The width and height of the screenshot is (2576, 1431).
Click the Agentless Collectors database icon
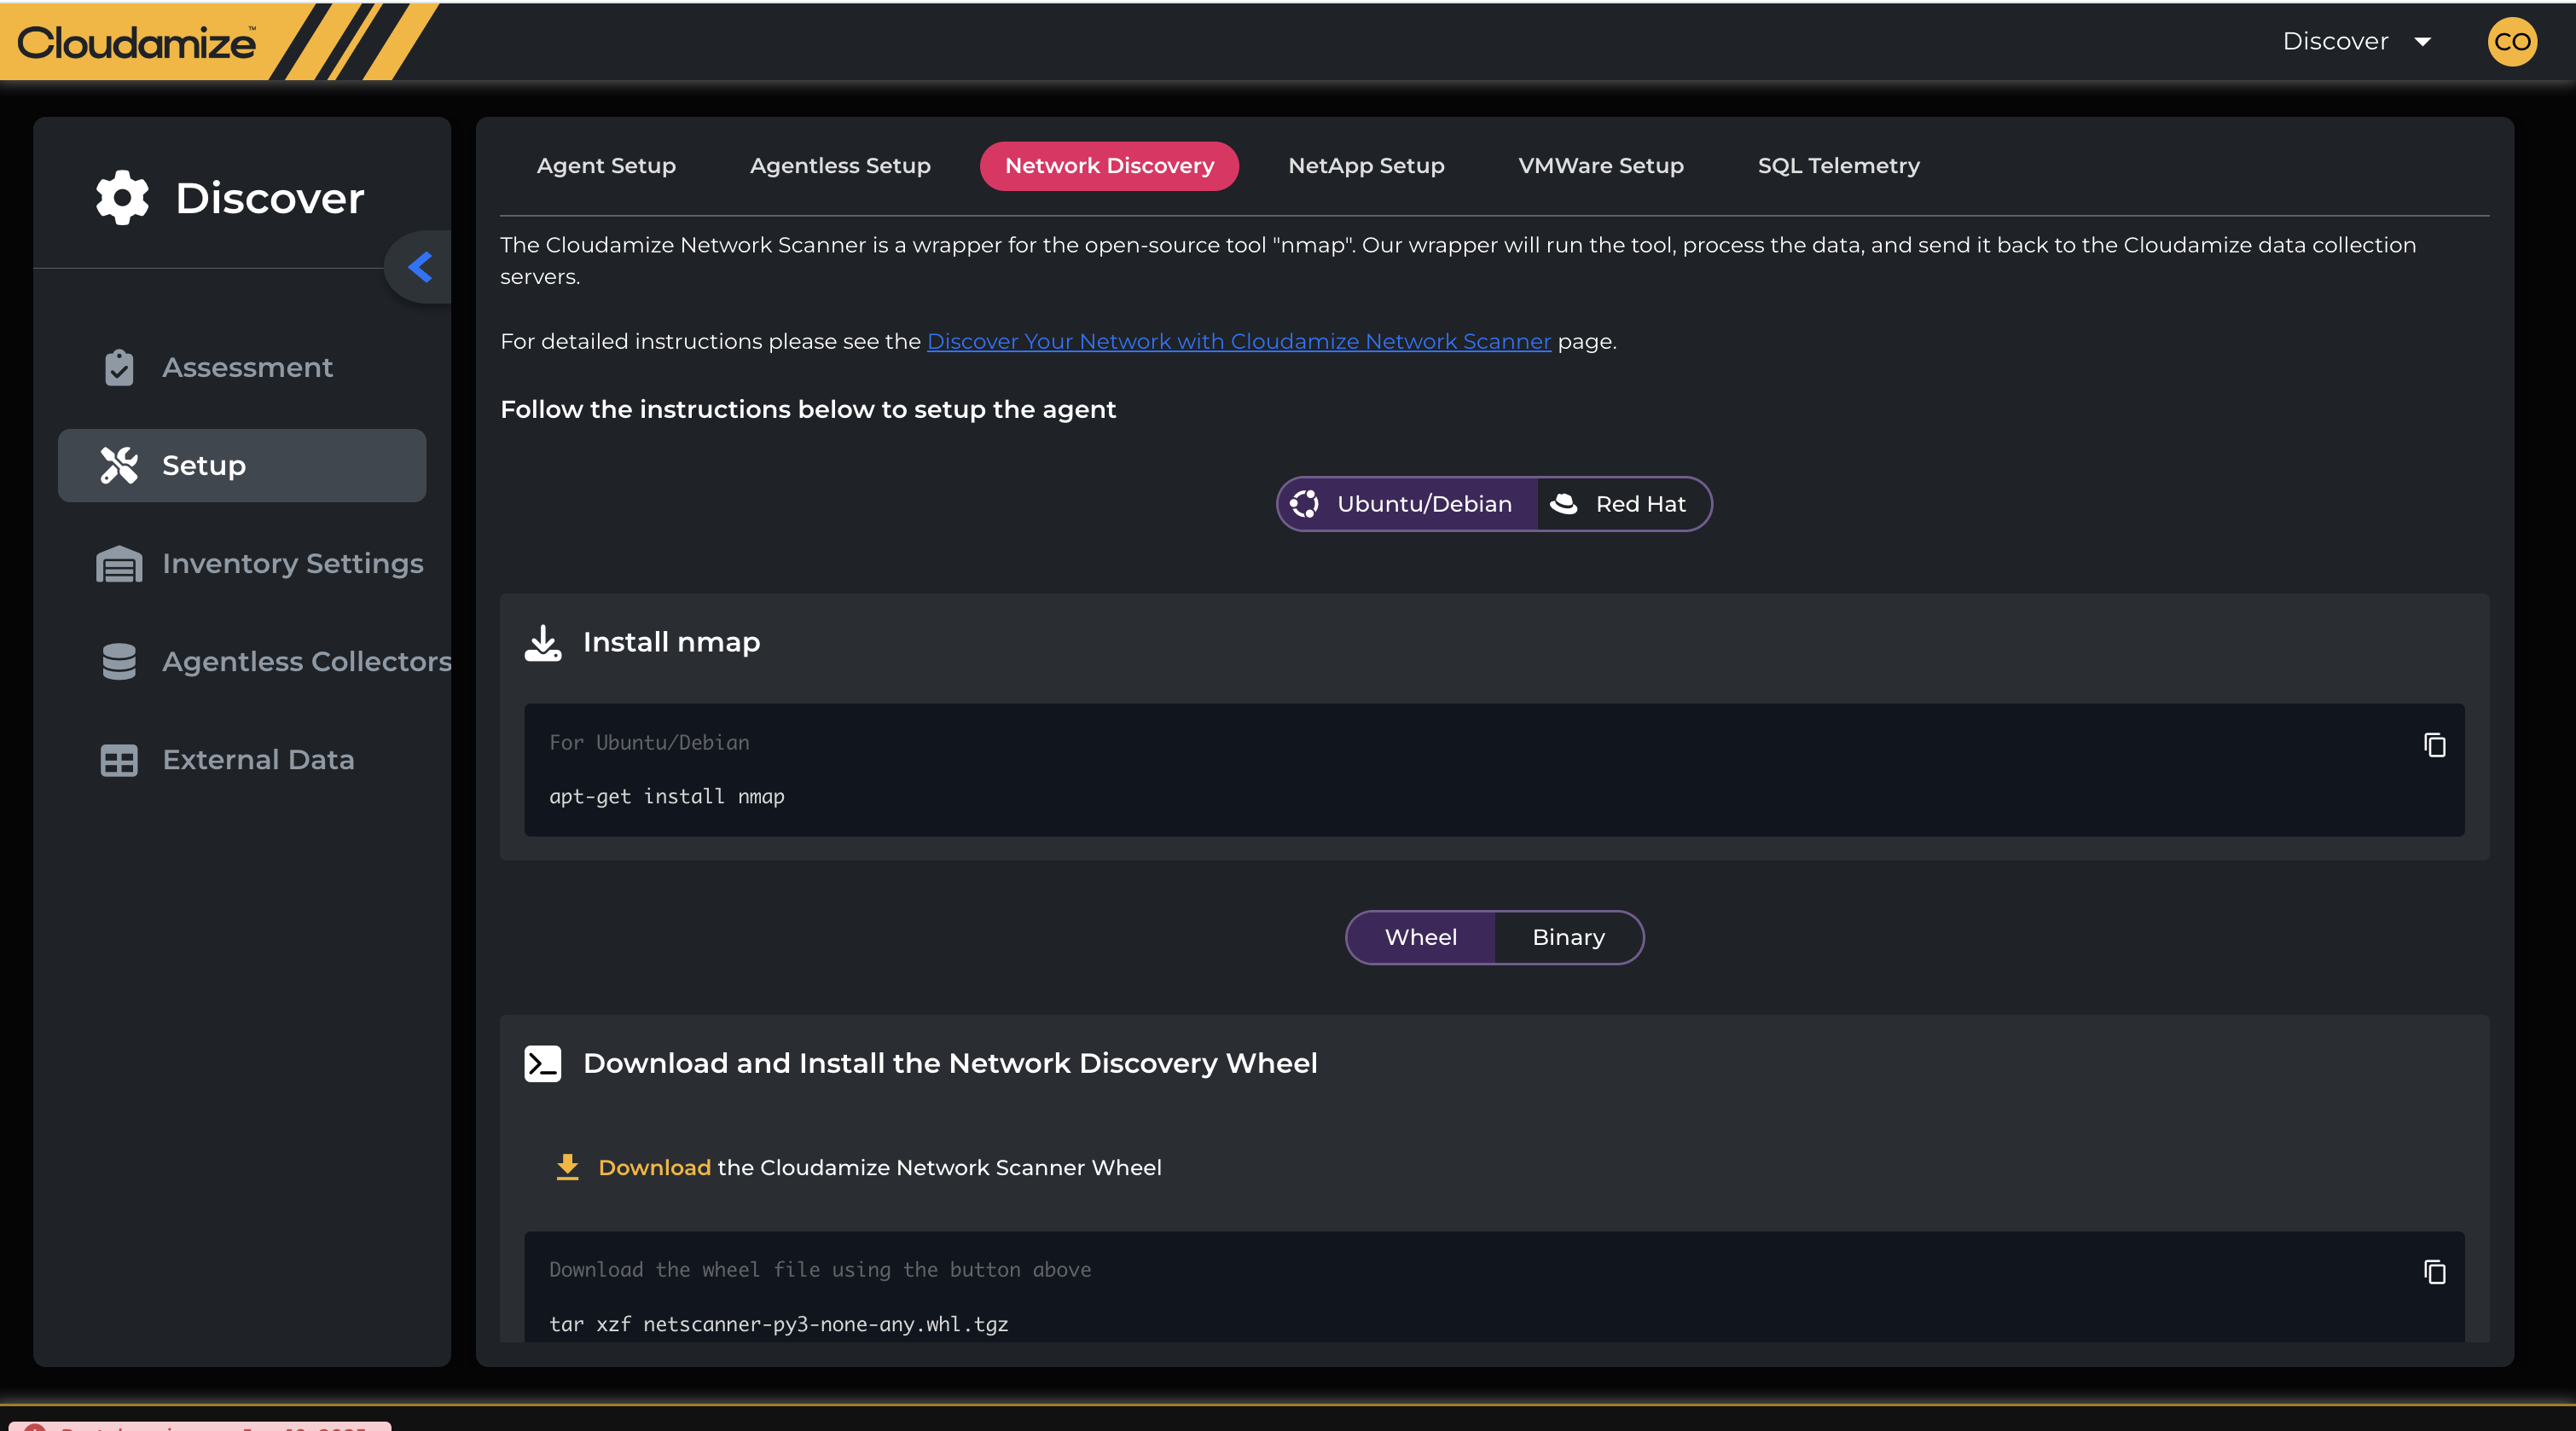pos(119,662)
